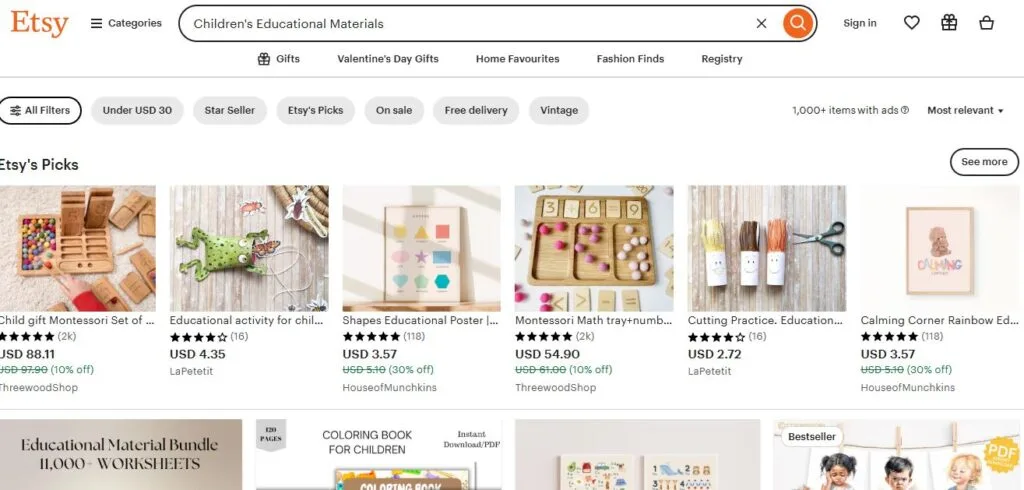This screenshot has width=1024, height=490.
Task: Toggle the On sale filter chip
Action: (x=394, y=110)
